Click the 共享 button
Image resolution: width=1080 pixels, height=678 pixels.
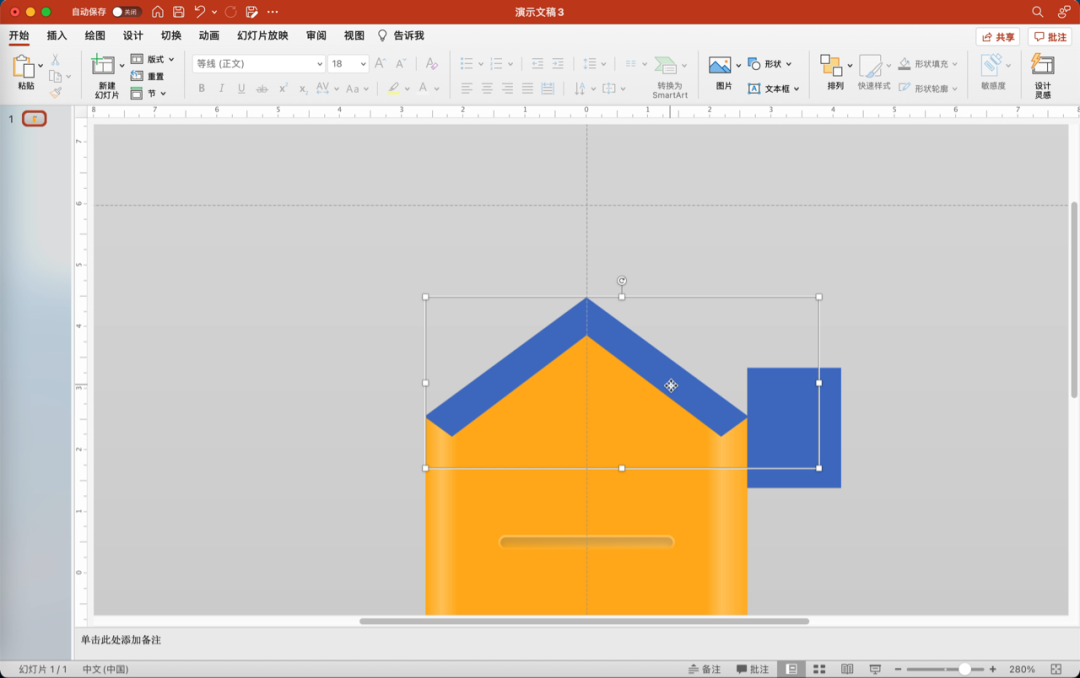click(998, 37)
